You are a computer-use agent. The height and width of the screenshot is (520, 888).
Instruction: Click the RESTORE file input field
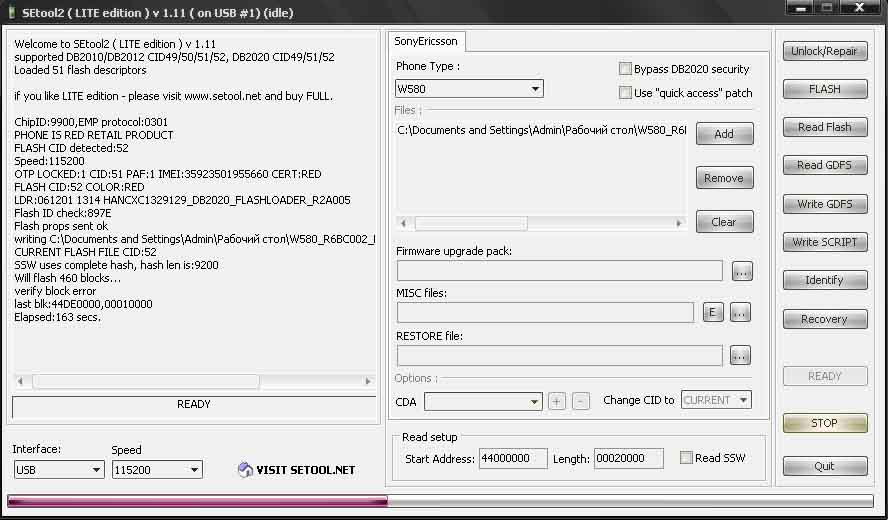coord(560,355)
